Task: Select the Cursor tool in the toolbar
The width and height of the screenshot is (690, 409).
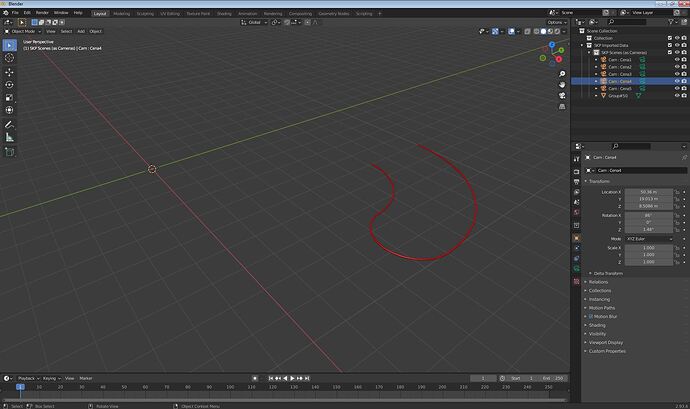Action: [9, 58]
